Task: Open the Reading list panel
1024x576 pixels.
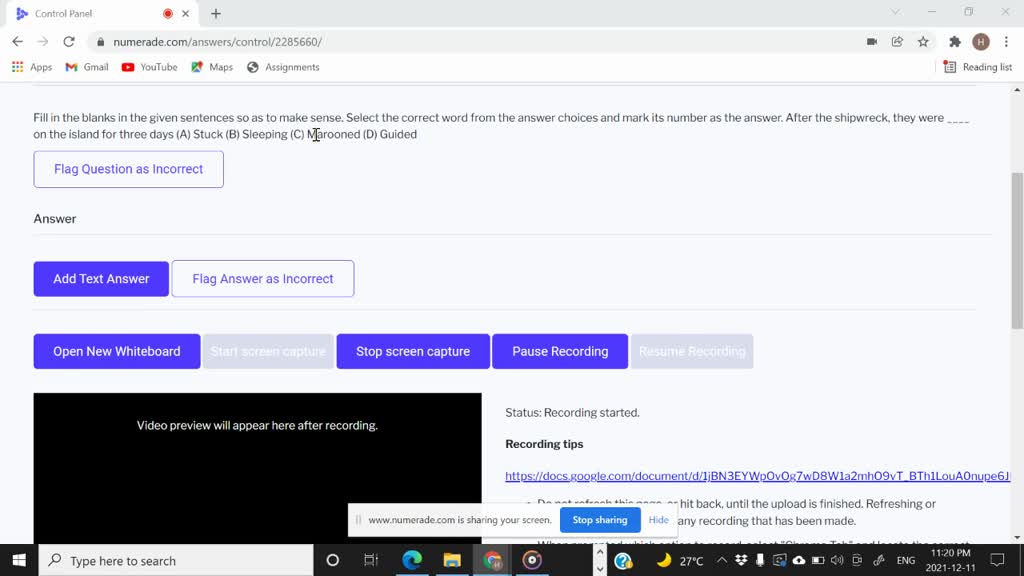Action: pos(978,67)
